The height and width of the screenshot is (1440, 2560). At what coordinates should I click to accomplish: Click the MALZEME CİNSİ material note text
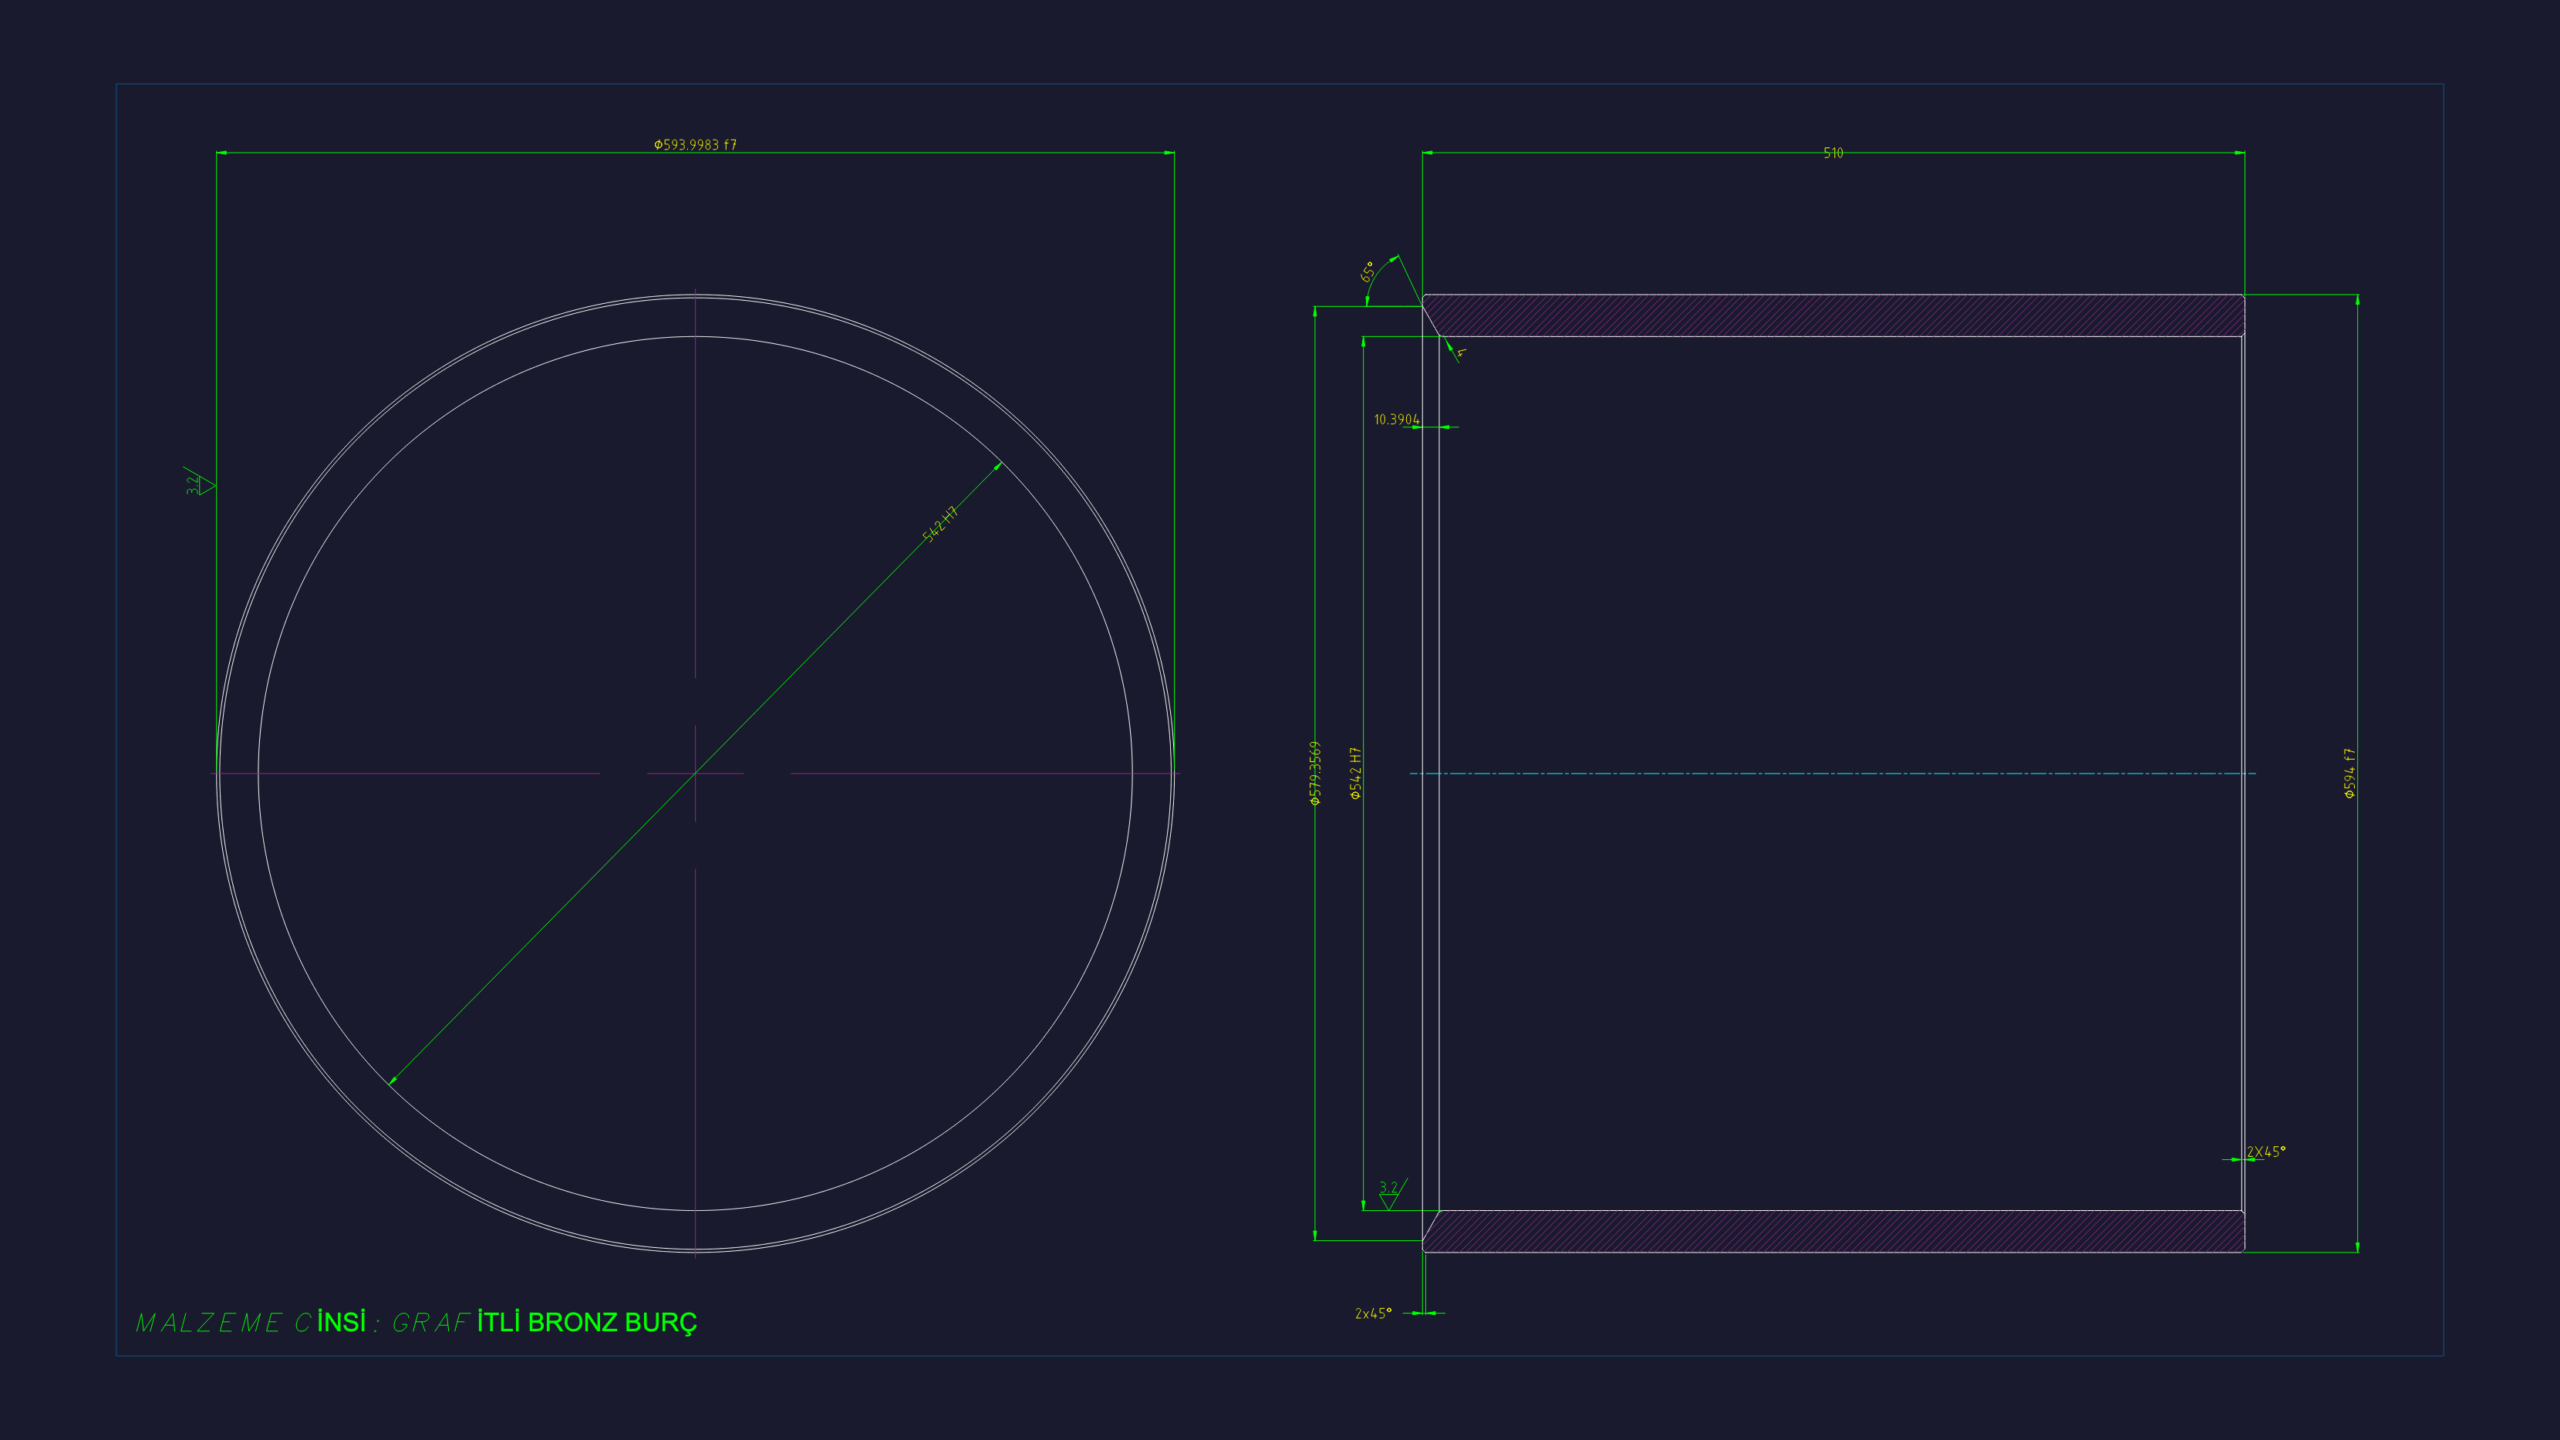[x=416, y=1322]
